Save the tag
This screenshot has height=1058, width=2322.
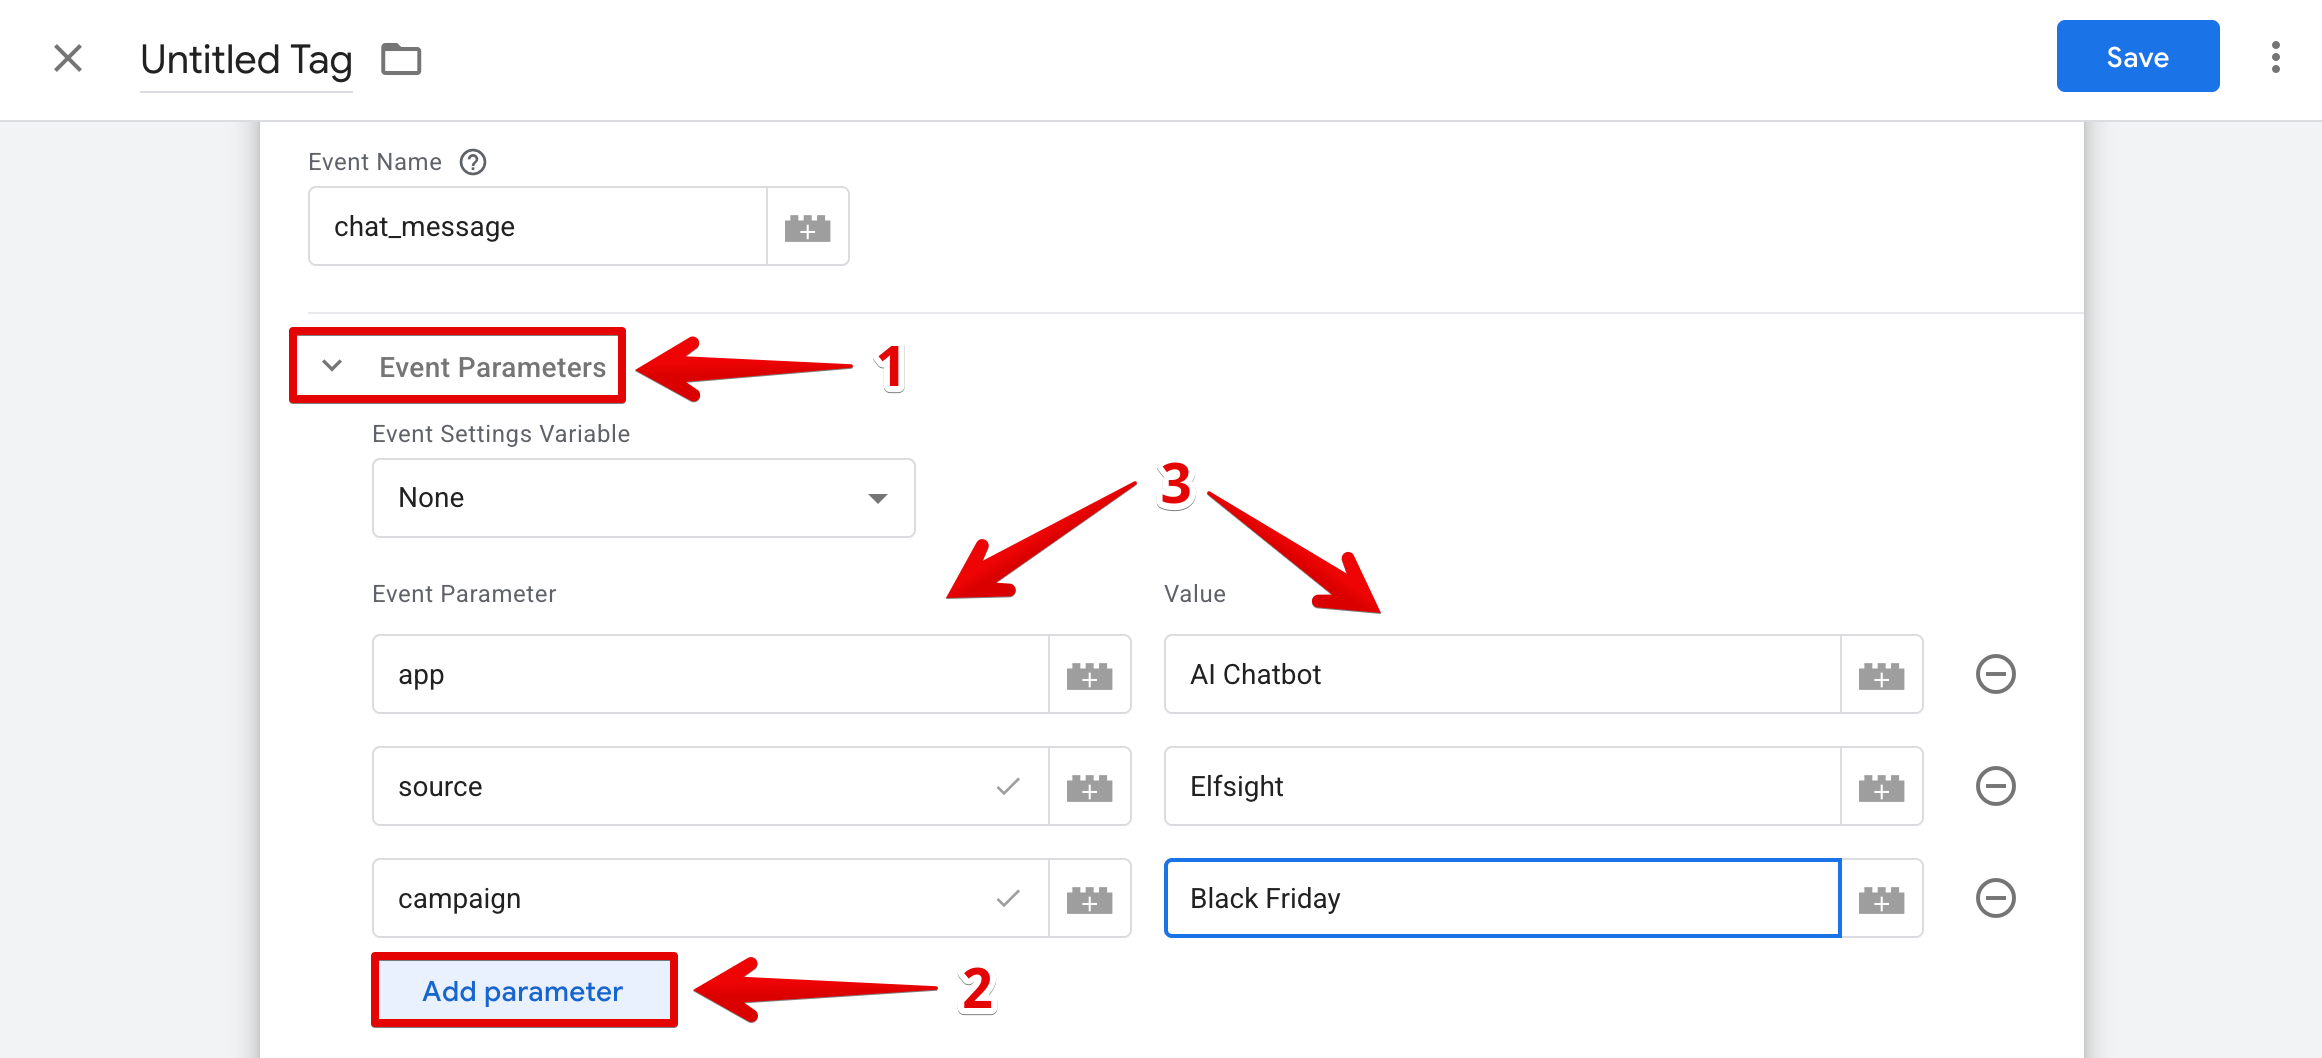point(2138,57)
